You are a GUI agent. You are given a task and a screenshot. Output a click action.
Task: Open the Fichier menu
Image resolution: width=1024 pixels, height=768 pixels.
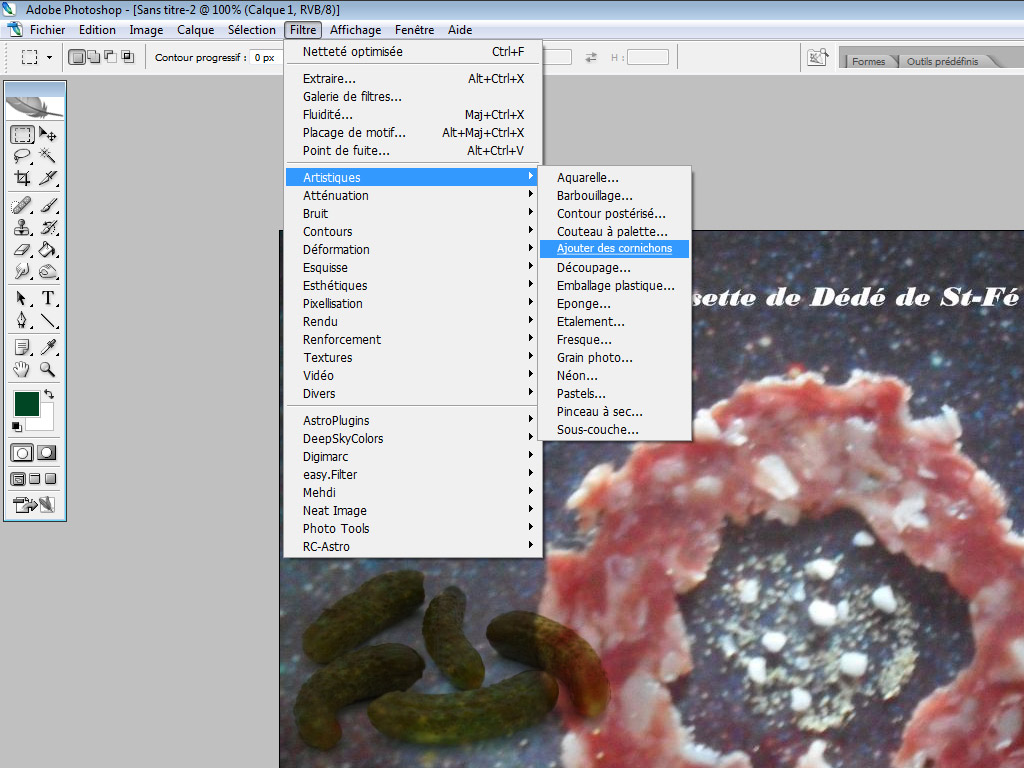click(x=47, y=30)
